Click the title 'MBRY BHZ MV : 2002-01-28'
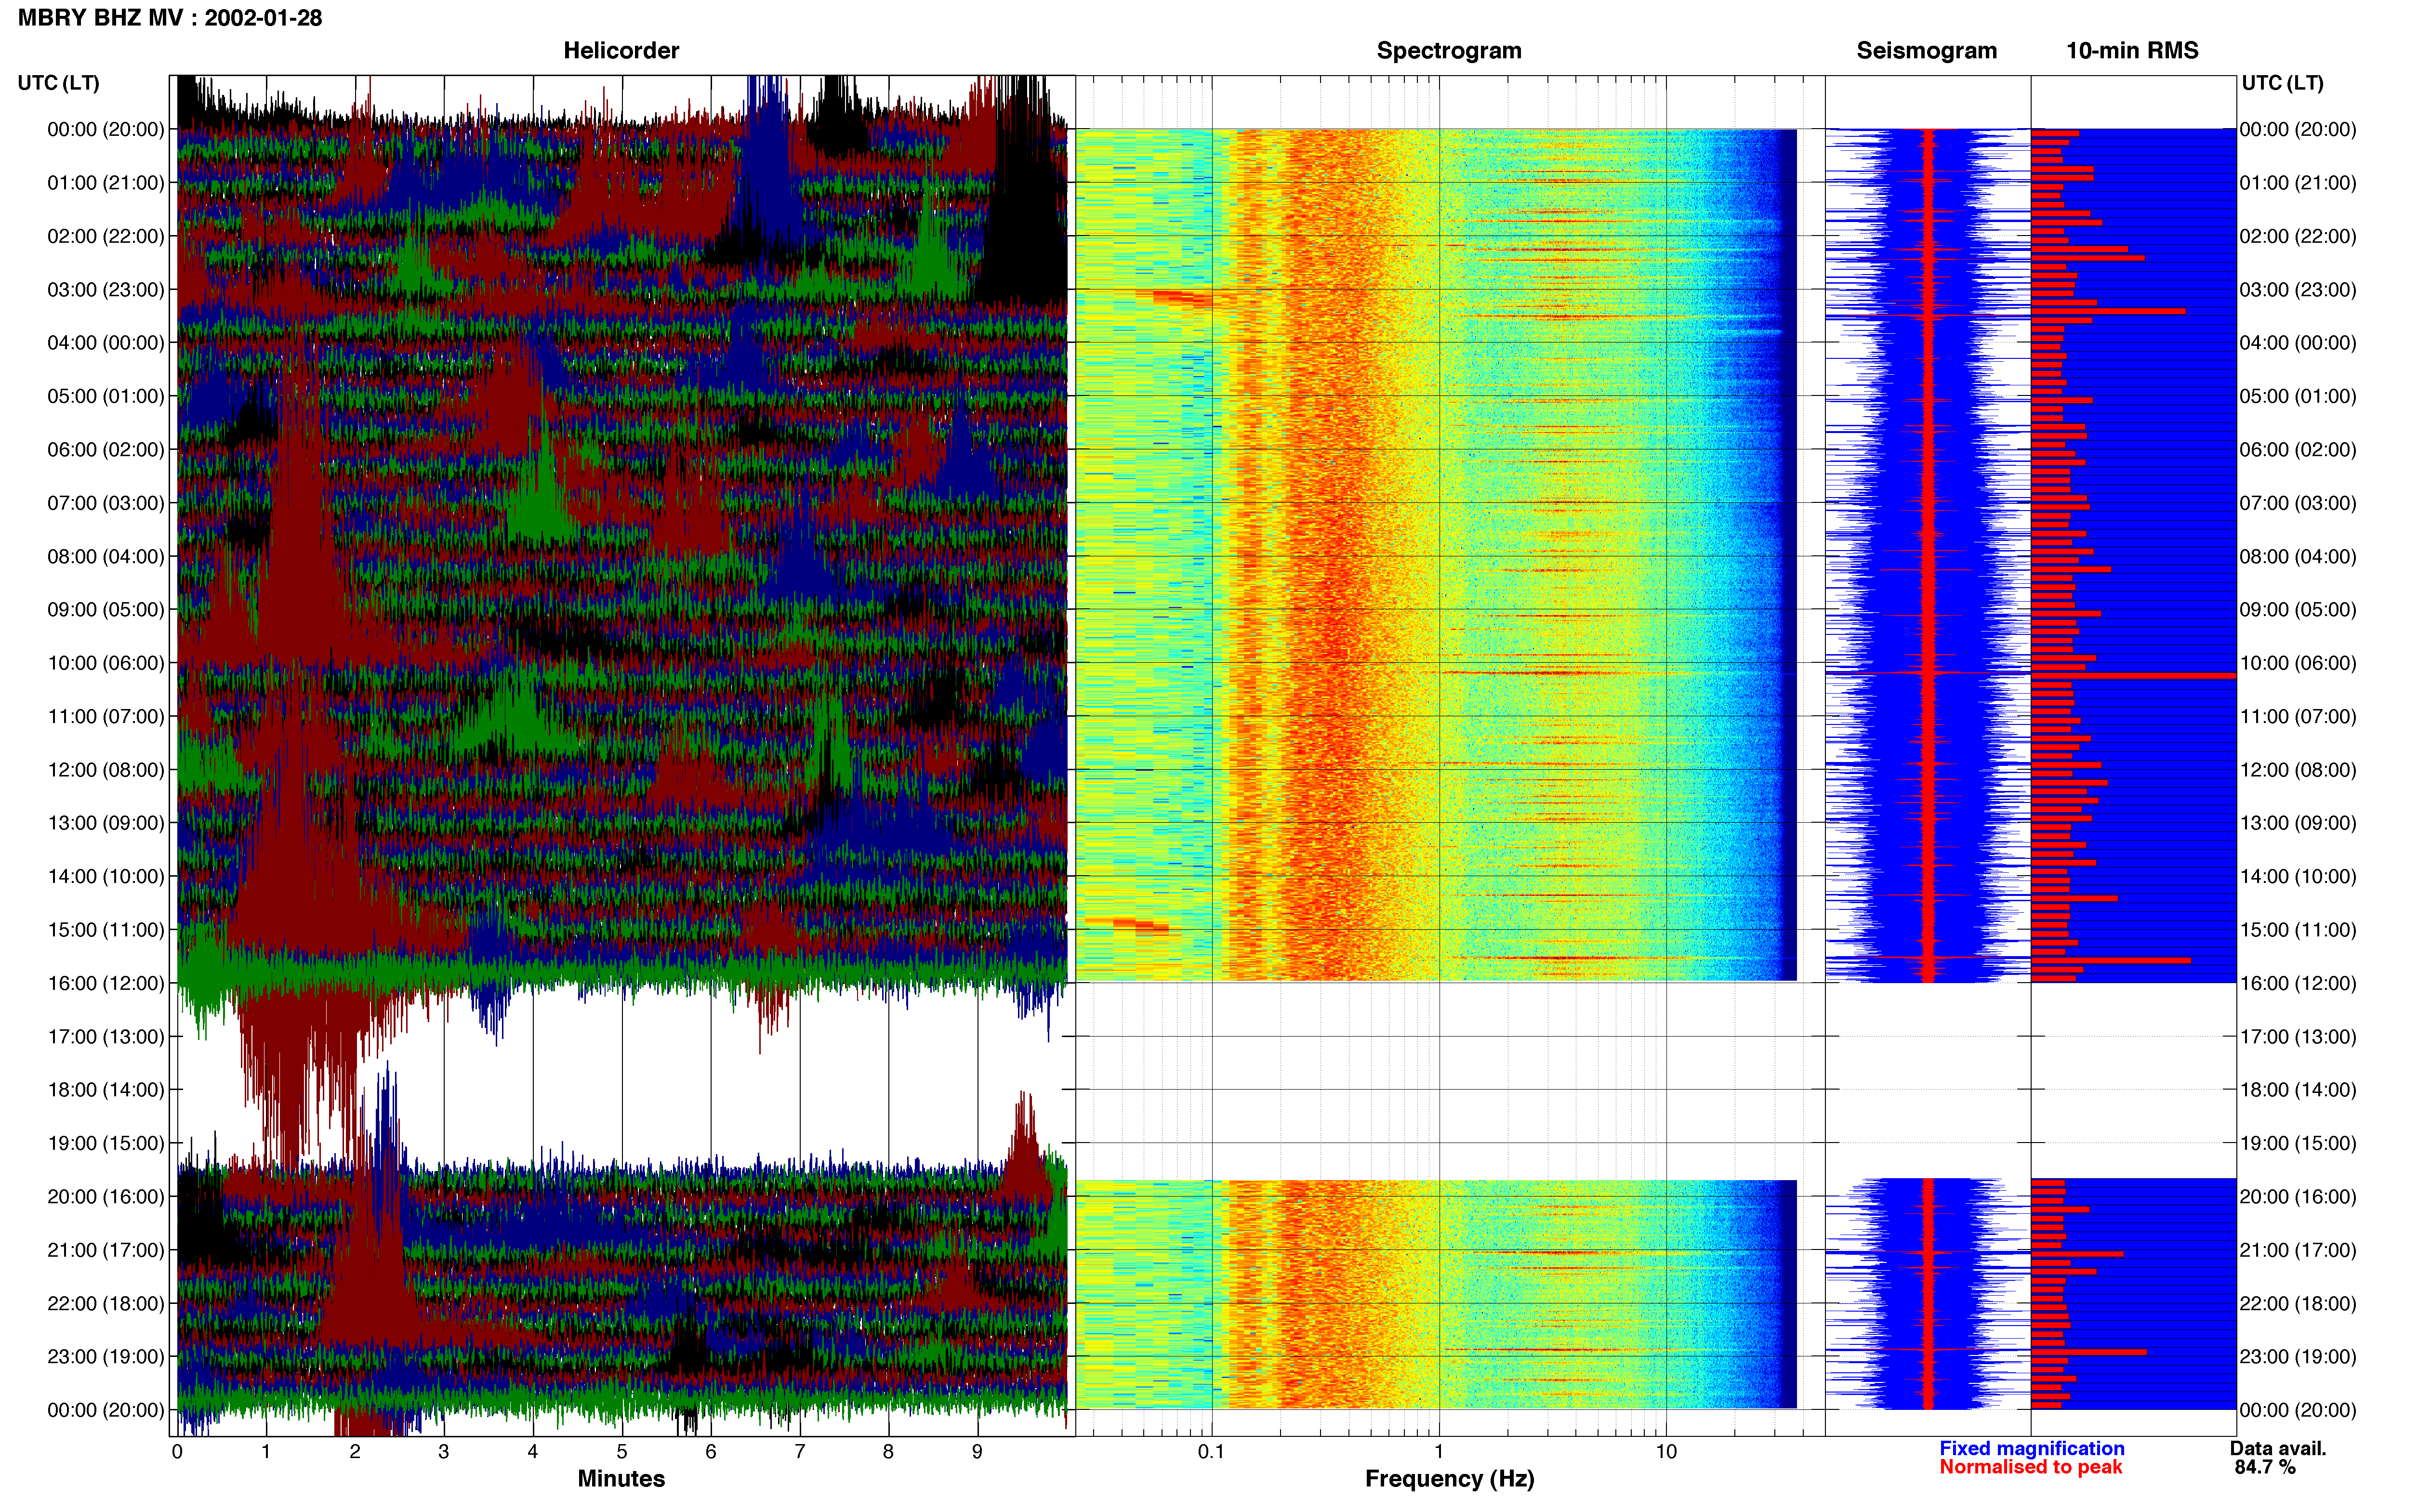 [x=170, y=18]
